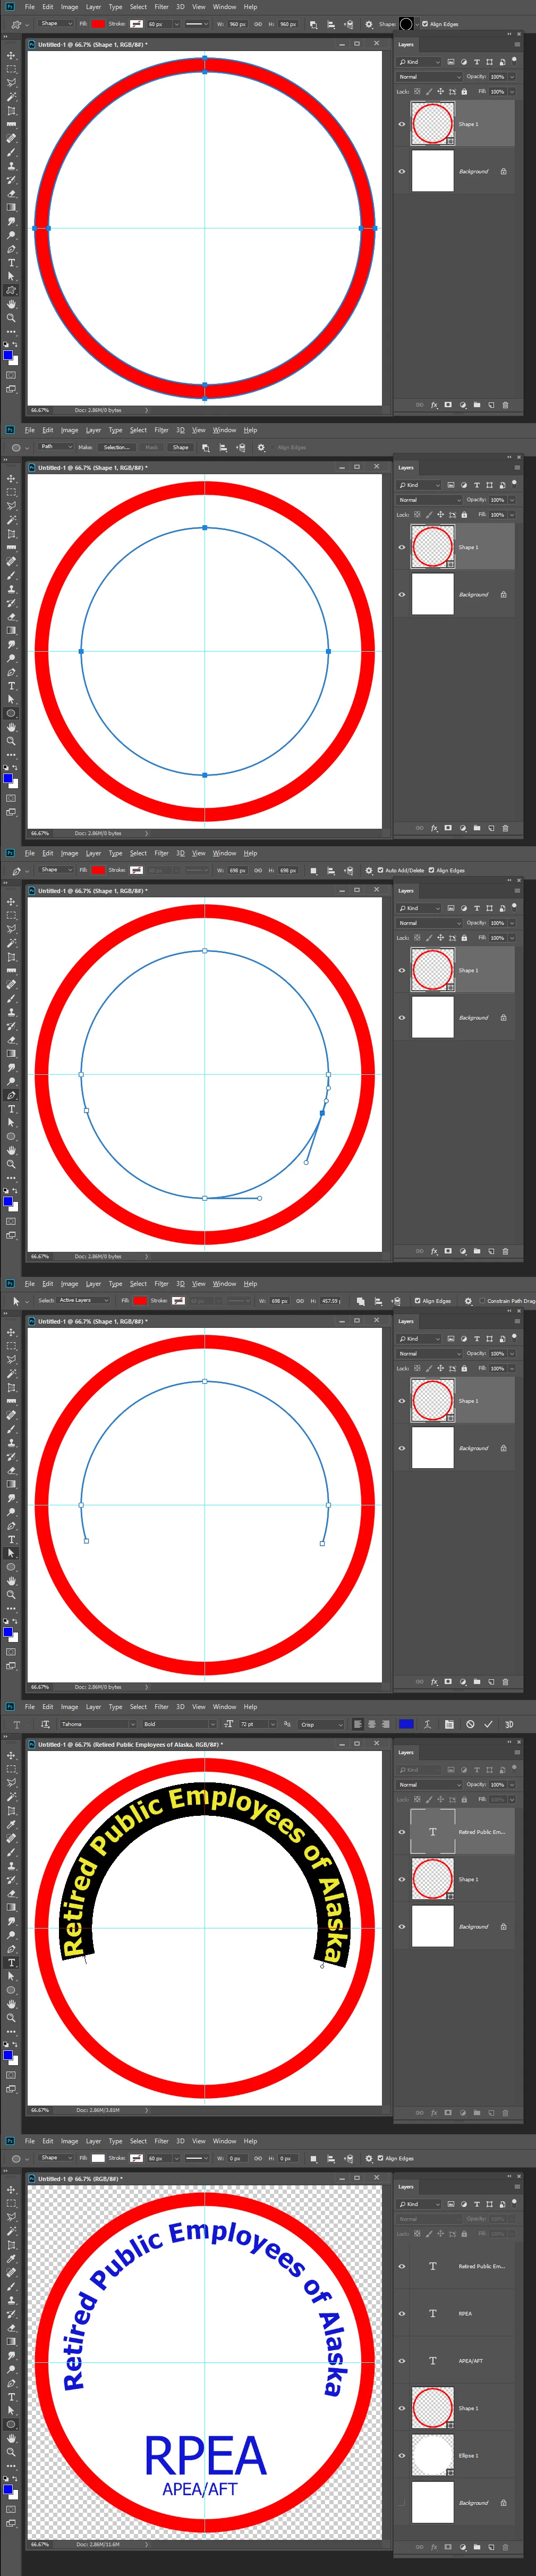Toggle text orientation icon next to Tahoma font
The image size is (536, 2576).
point(45,1724)
